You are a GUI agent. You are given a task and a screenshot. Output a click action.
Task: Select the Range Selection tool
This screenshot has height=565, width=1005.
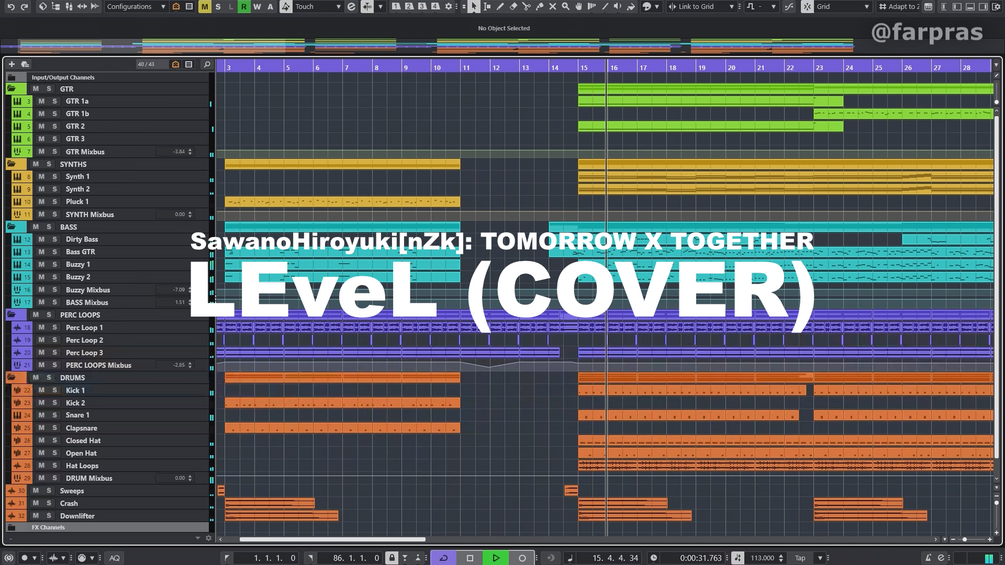487,6
